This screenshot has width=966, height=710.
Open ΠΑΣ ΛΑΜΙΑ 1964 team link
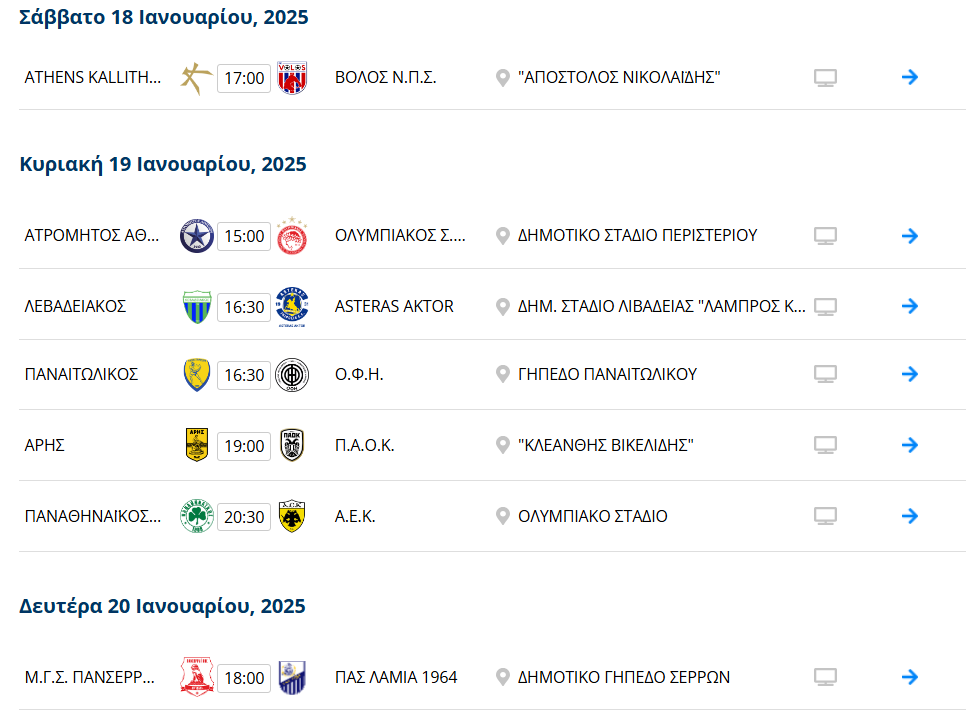pyautogui.click(x=396, y=677)
